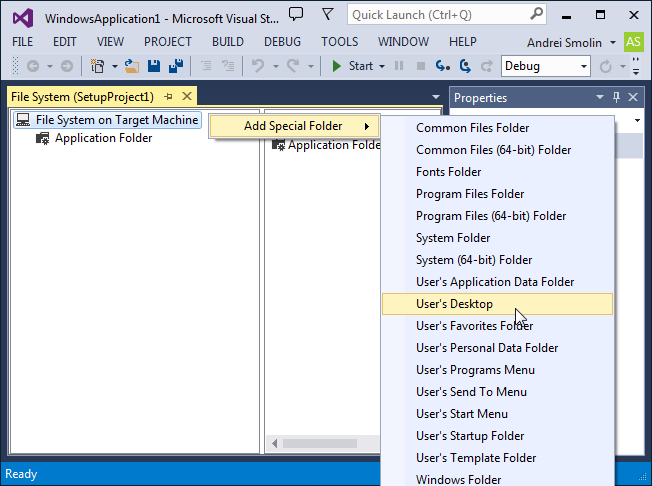
Task: Close the Properties panel
Action: [633, 97]
